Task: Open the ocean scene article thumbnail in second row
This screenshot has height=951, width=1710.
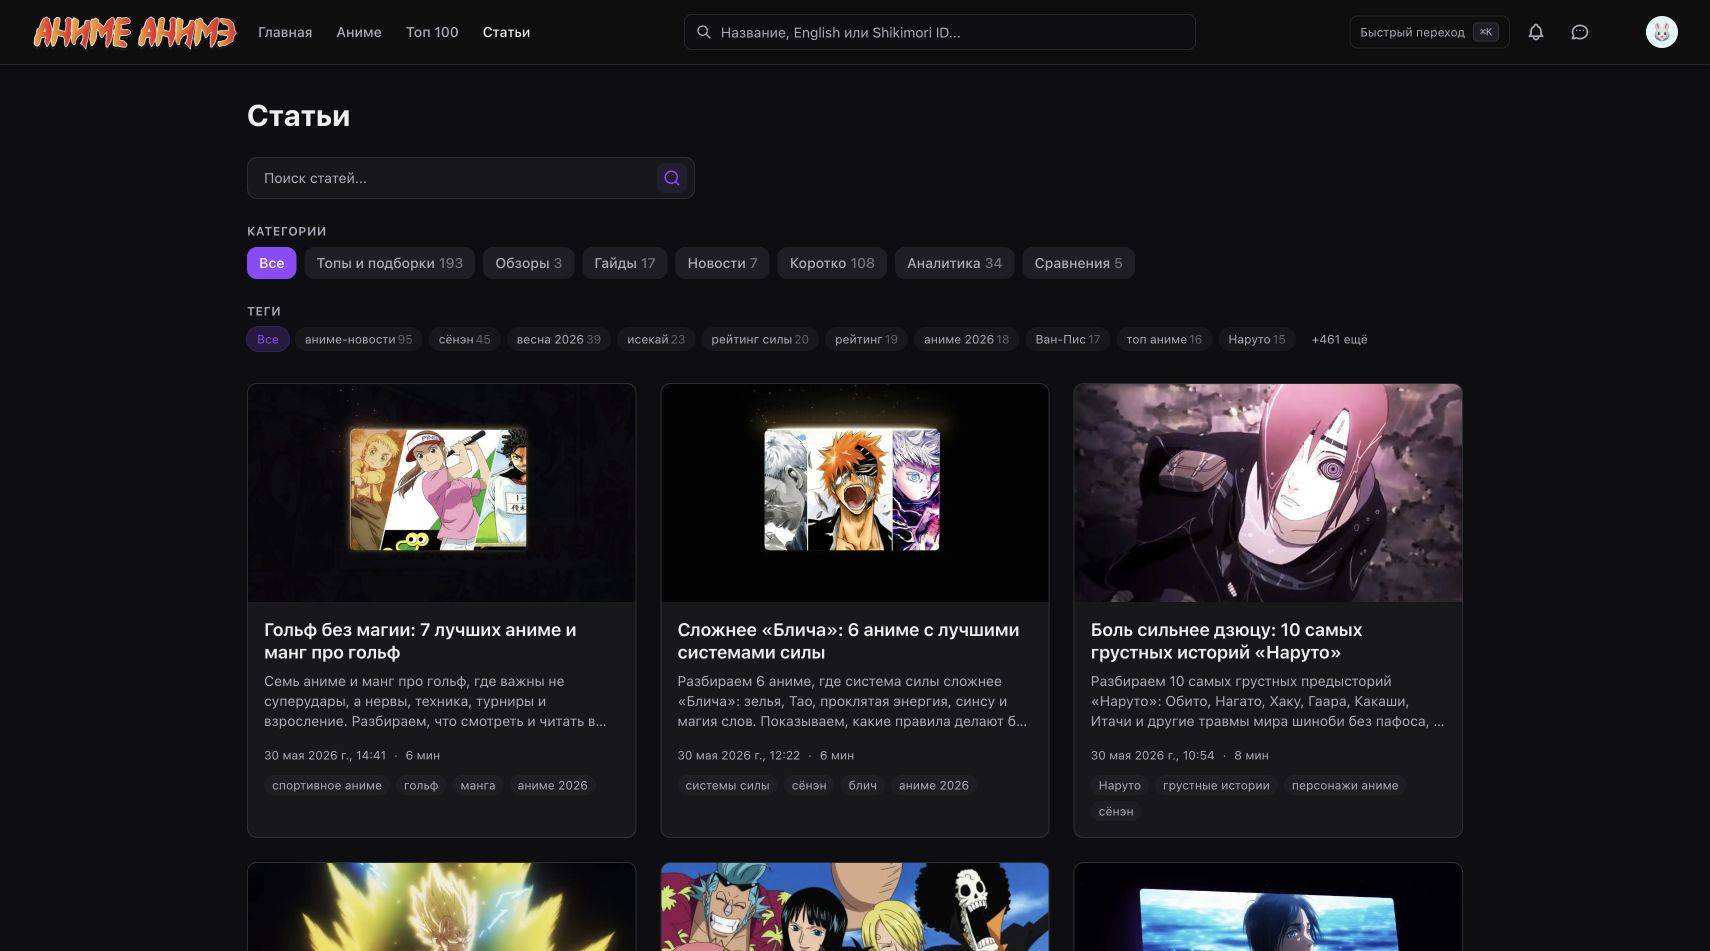Action: tap(1268, 907)
